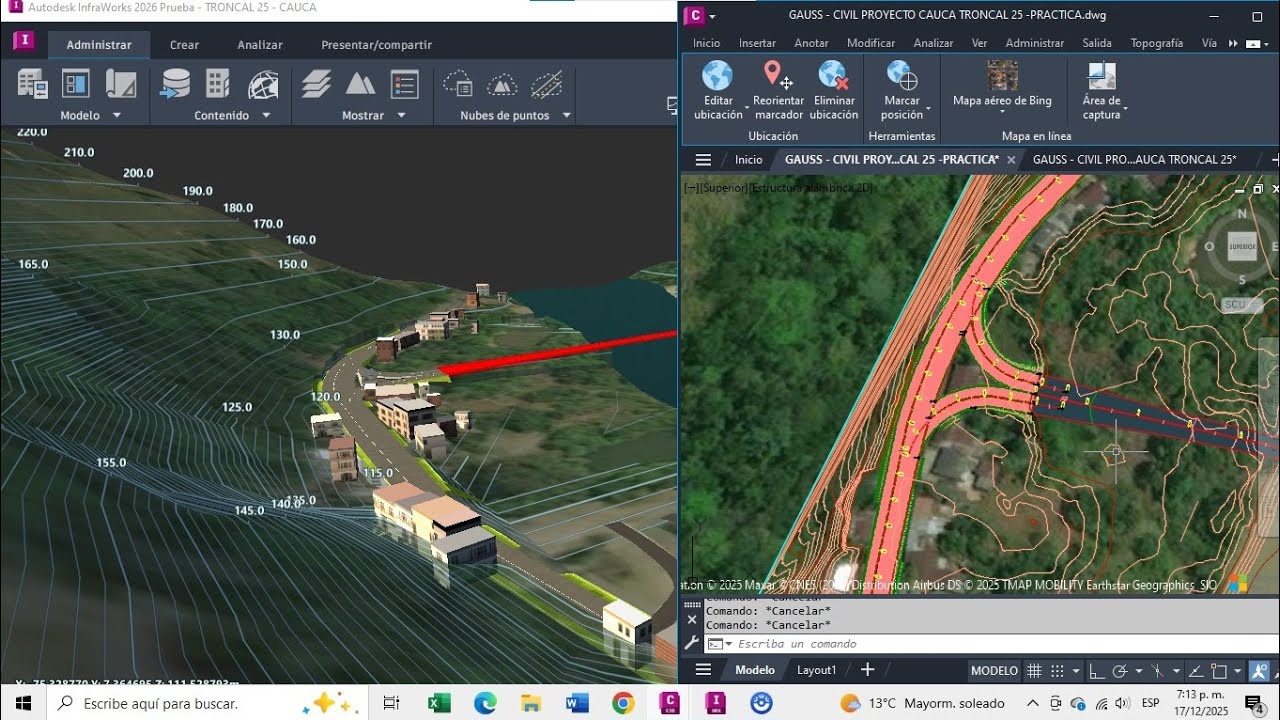This screenshot has width=1280, height=720.
Task: Open Google Chrome from the taskbar
Action: (623, 703)
